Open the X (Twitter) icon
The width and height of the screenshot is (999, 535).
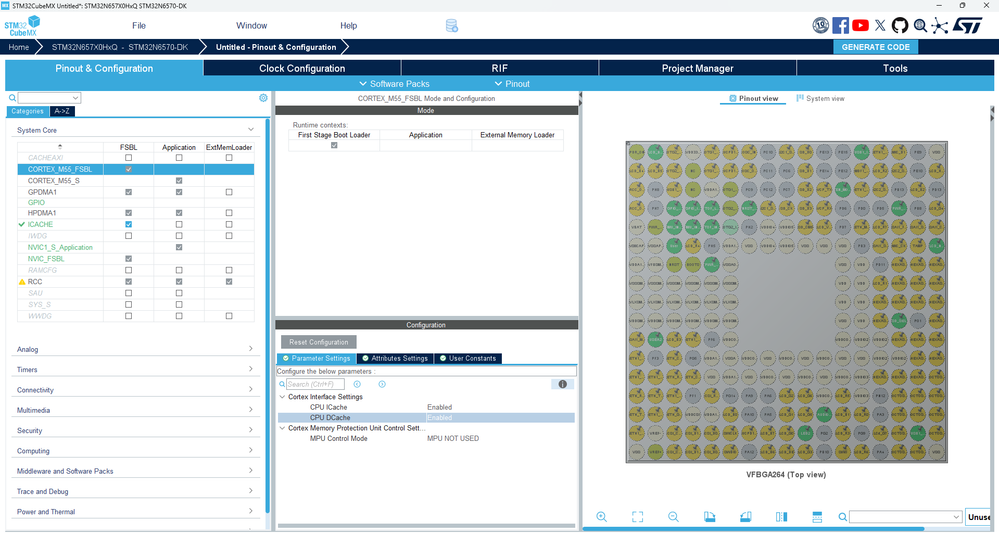click(880, 25)
